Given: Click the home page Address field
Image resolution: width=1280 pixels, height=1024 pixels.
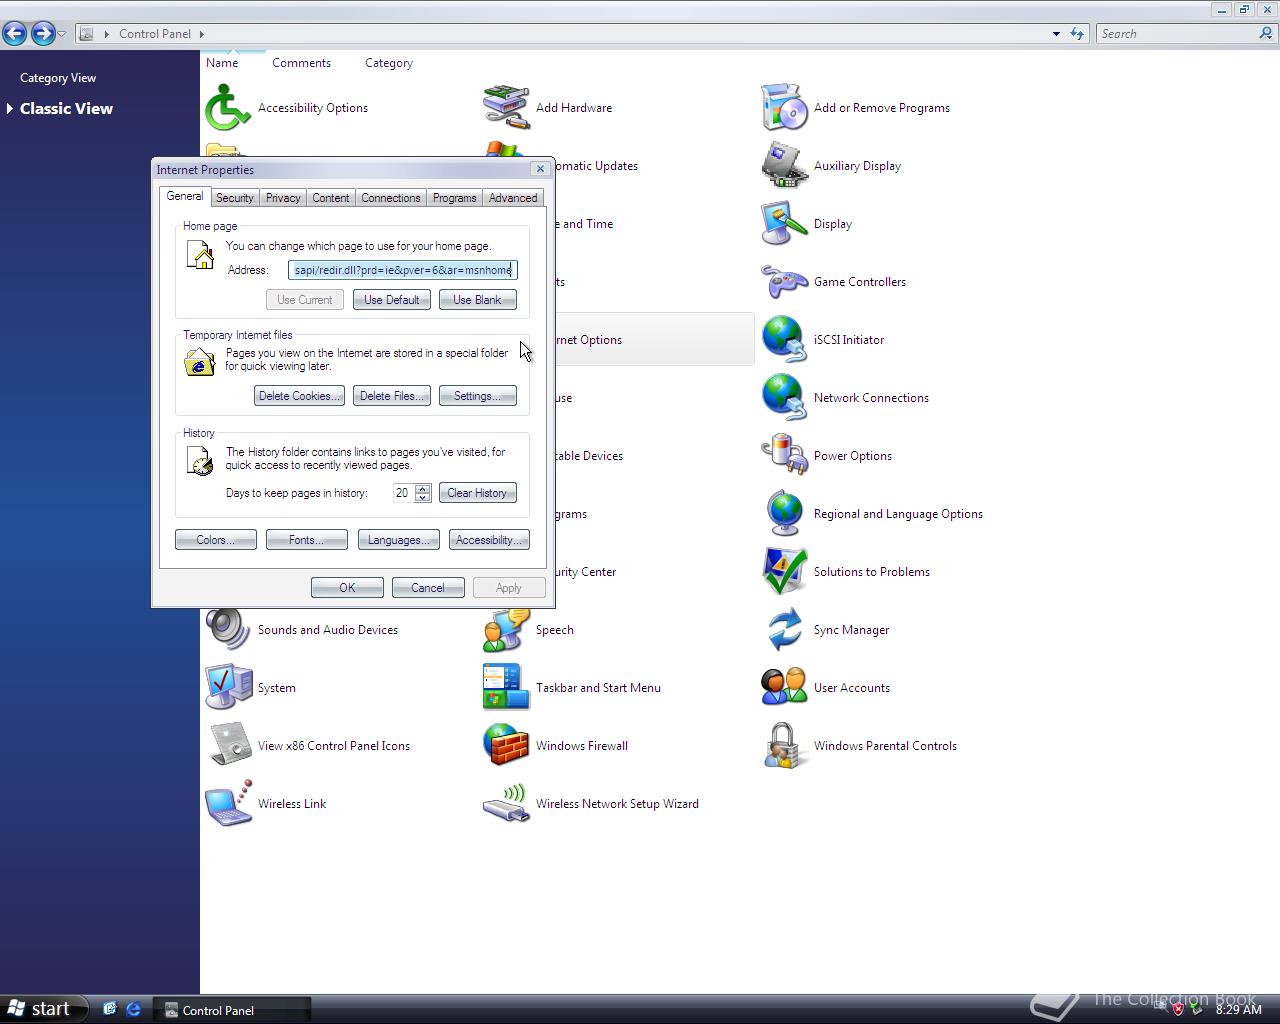Looking at the screenshot, I should click(x=403, y=270).
